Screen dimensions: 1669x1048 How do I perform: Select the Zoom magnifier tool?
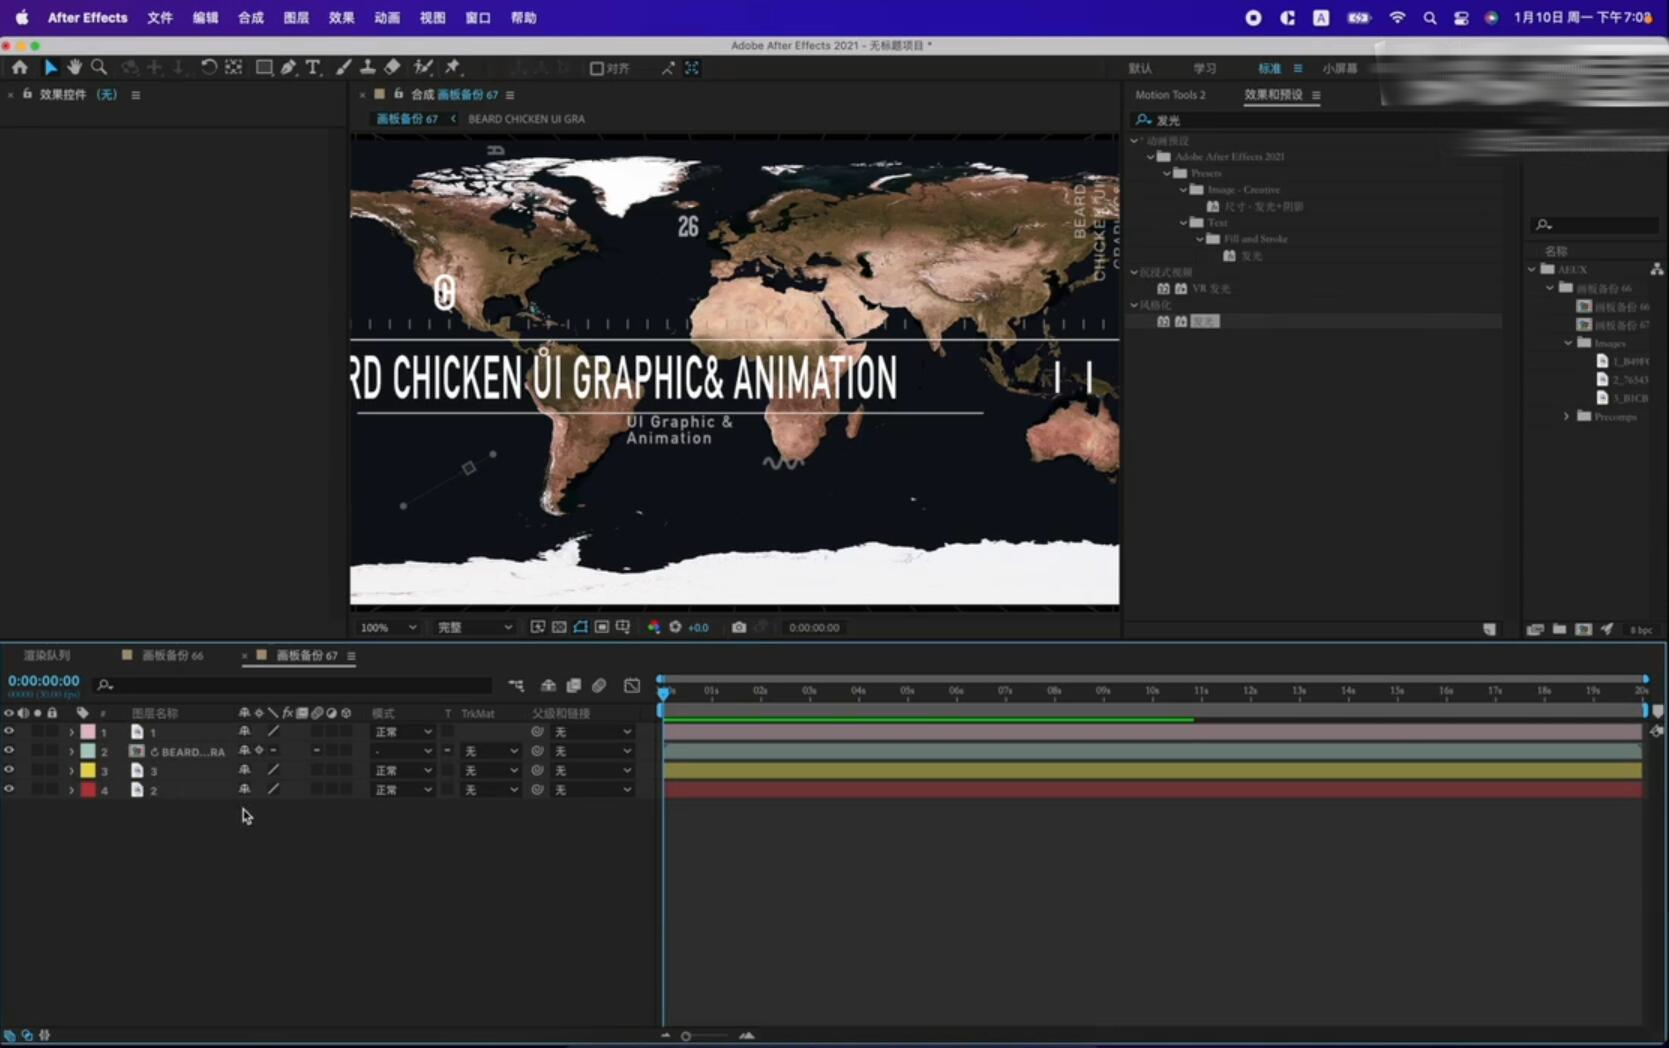click(99, 67)
